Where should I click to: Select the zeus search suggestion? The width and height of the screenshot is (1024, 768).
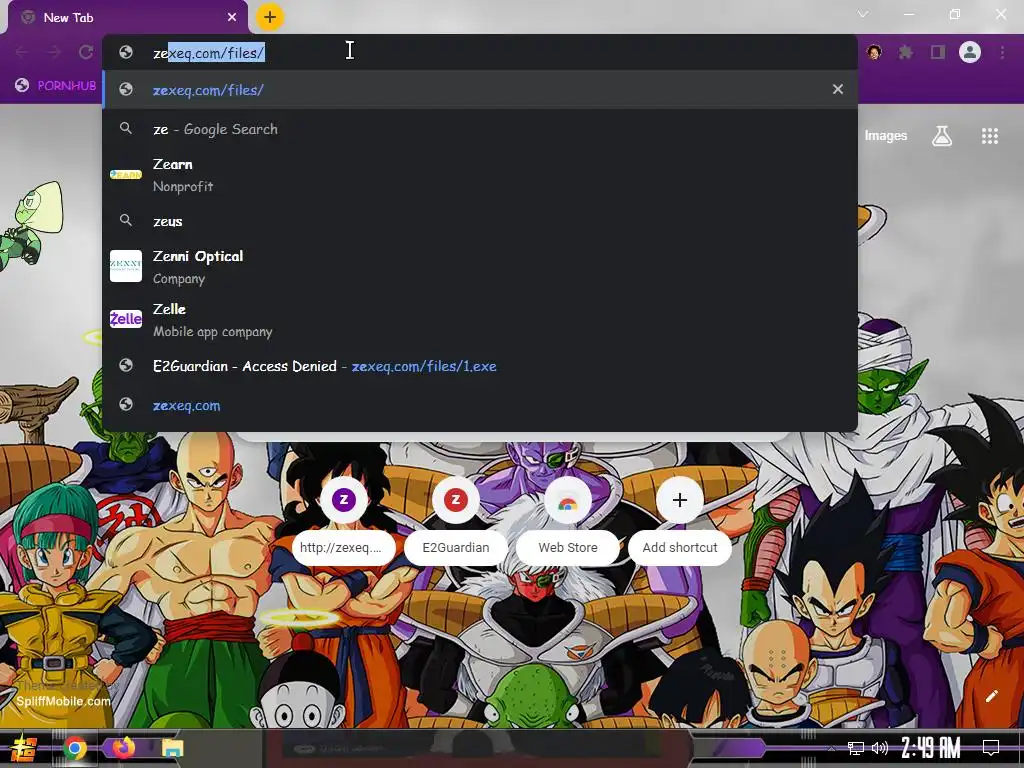pyautogui.click(x=479, y=221)
